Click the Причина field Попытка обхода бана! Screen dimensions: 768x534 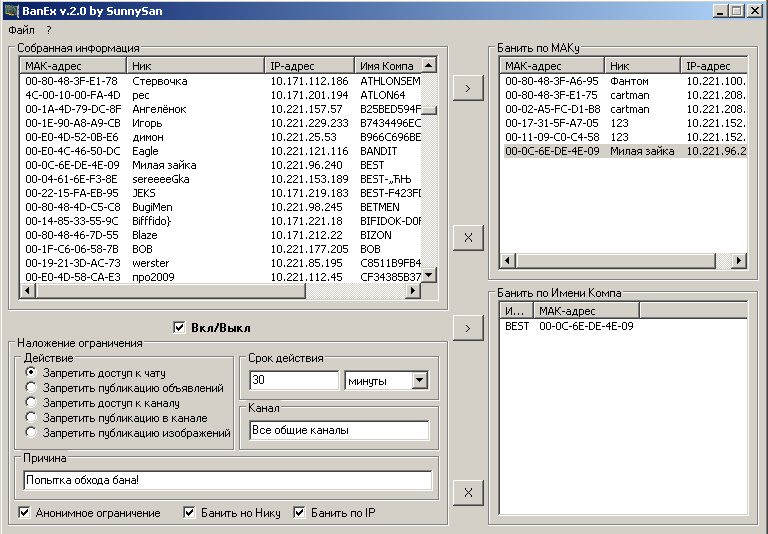coord(228,480)
